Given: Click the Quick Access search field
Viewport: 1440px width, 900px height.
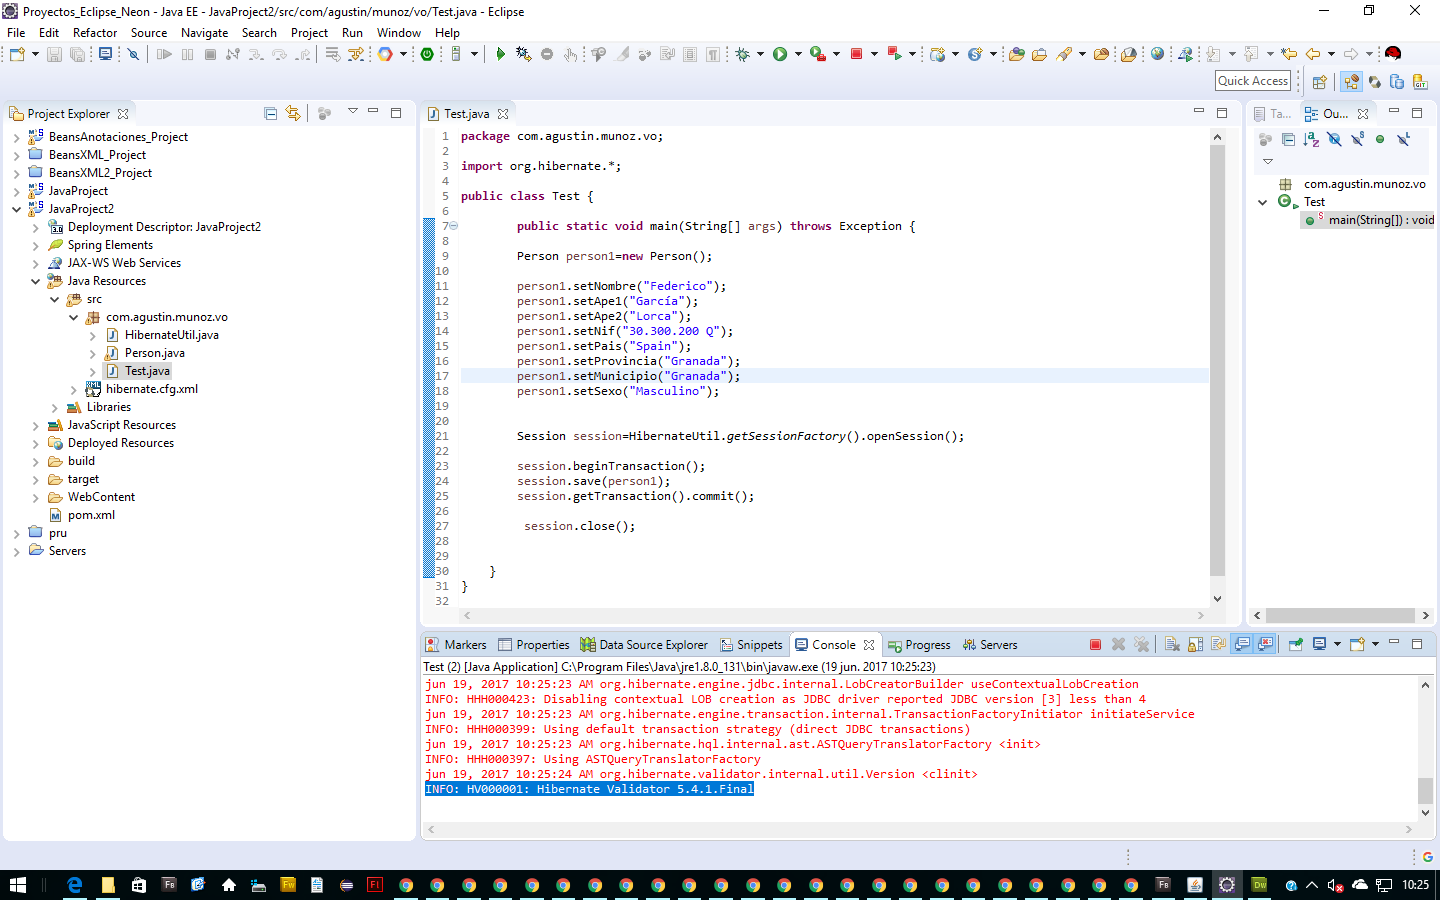Looking at the screenshot, I should [x=1253, y=81].
